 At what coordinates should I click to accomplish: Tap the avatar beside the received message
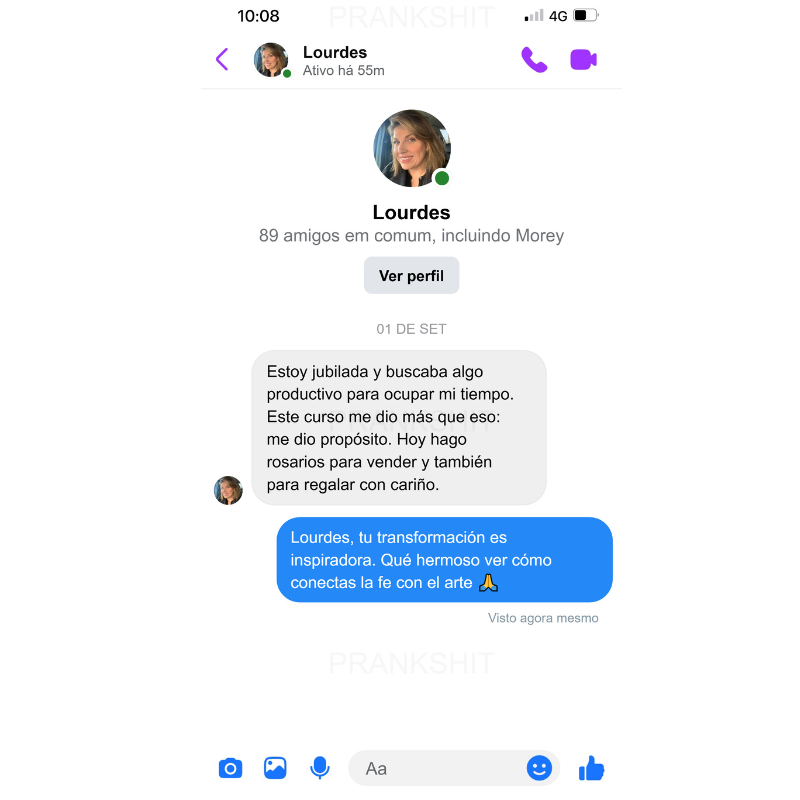pyautogui.click(x=228, y=490)
